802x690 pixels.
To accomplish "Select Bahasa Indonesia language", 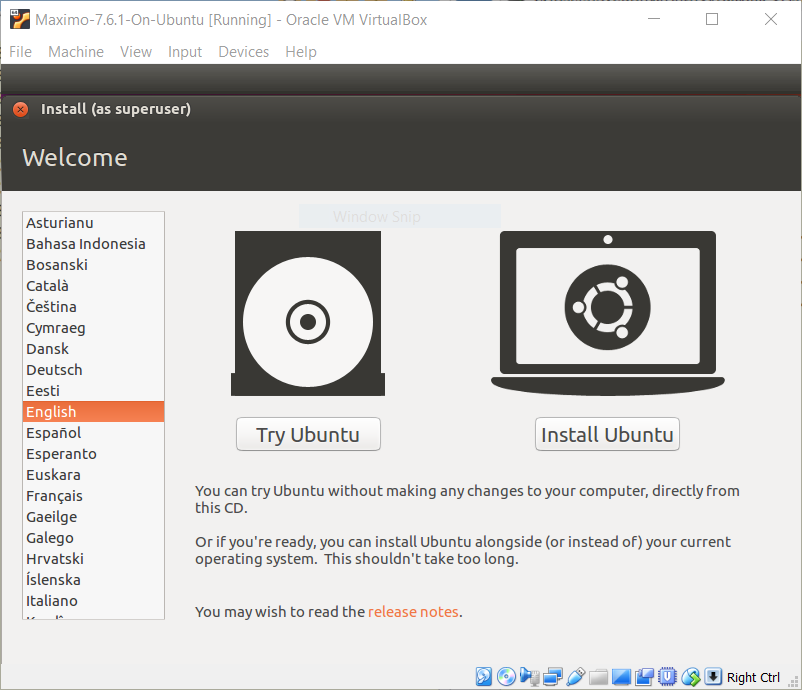I will 93,244.
